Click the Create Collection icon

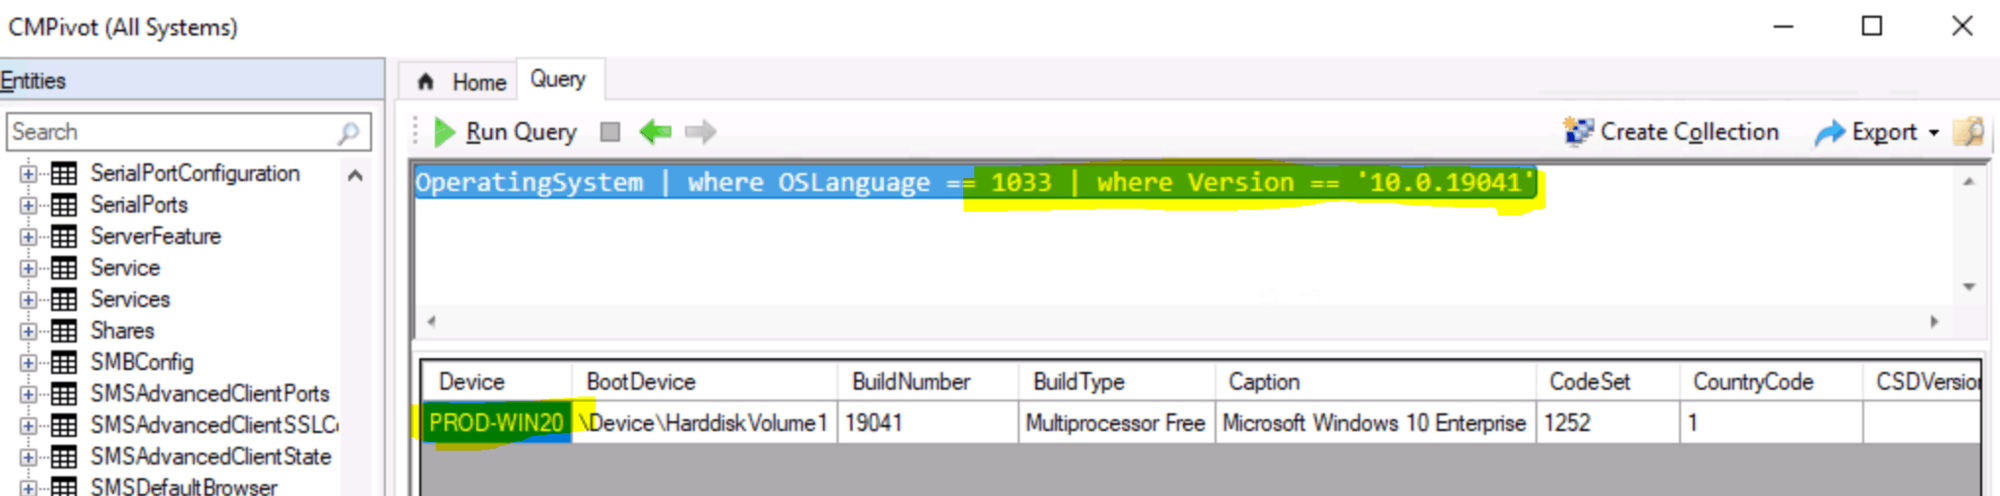(x=1578, y=132)
